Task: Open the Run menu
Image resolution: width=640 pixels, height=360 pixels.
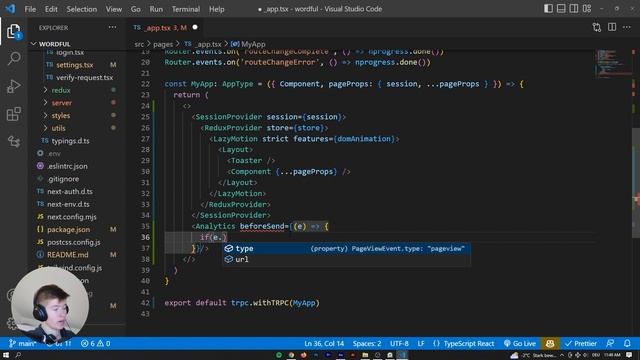Action: coord(156,9)
